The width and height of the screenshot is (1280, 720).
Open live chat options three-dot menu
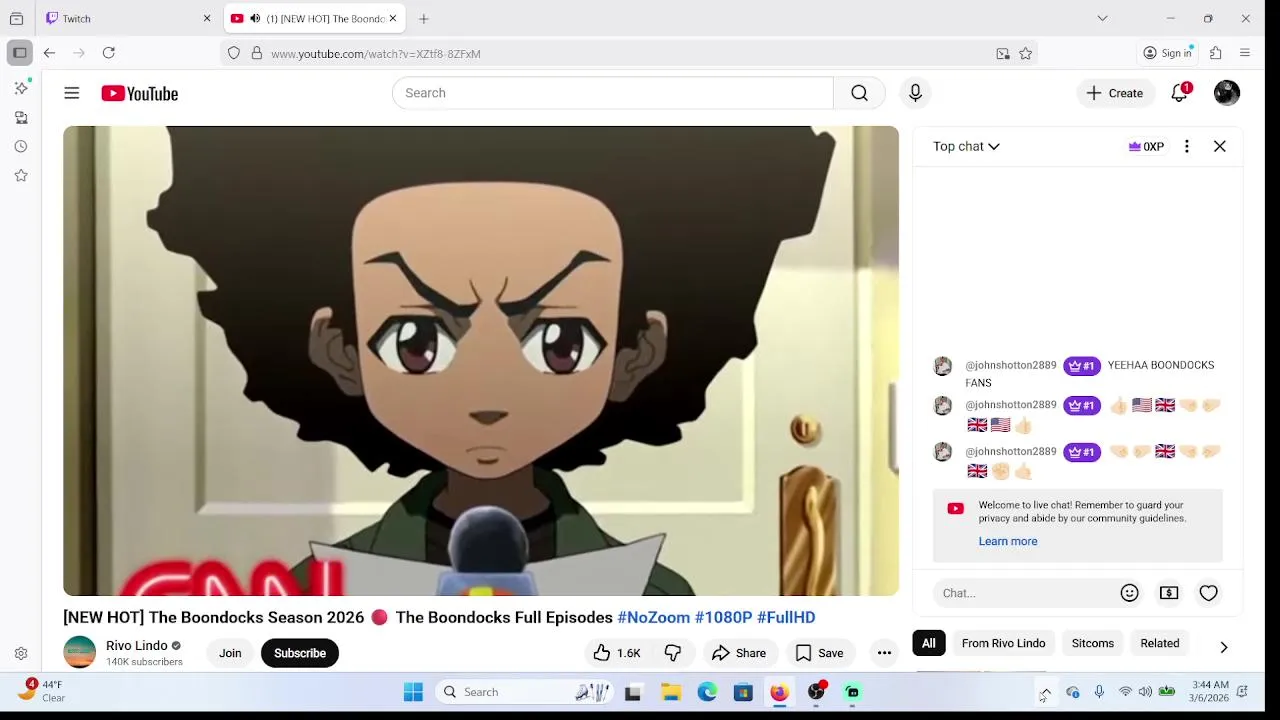(x=1187, y=147)
